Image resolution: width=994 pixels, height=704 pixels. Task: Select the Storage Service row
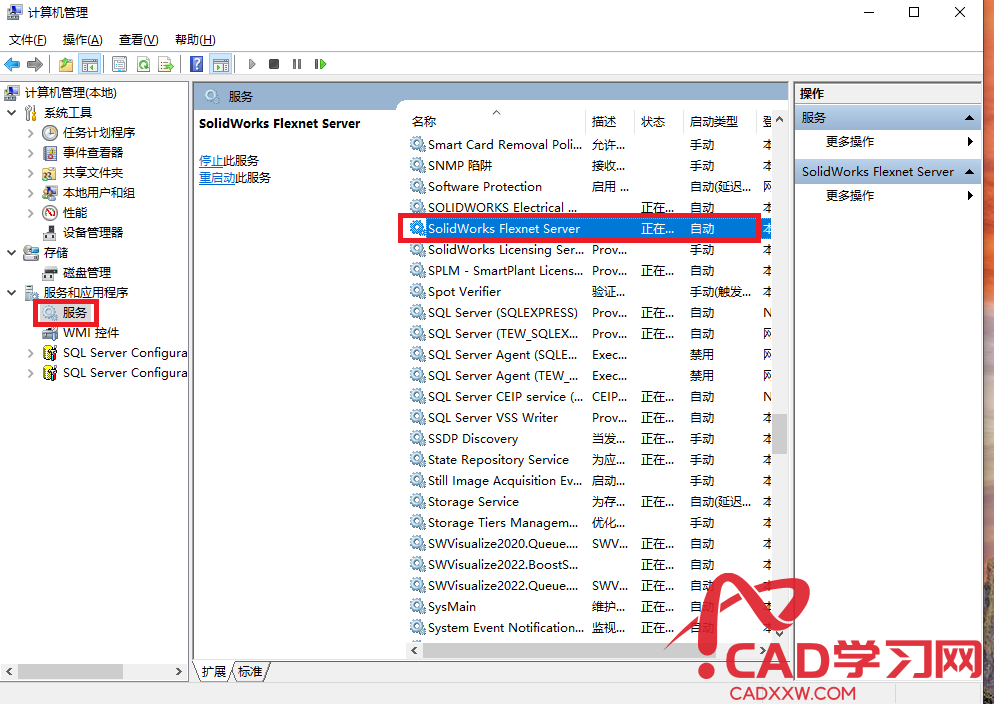click(590, 501)
